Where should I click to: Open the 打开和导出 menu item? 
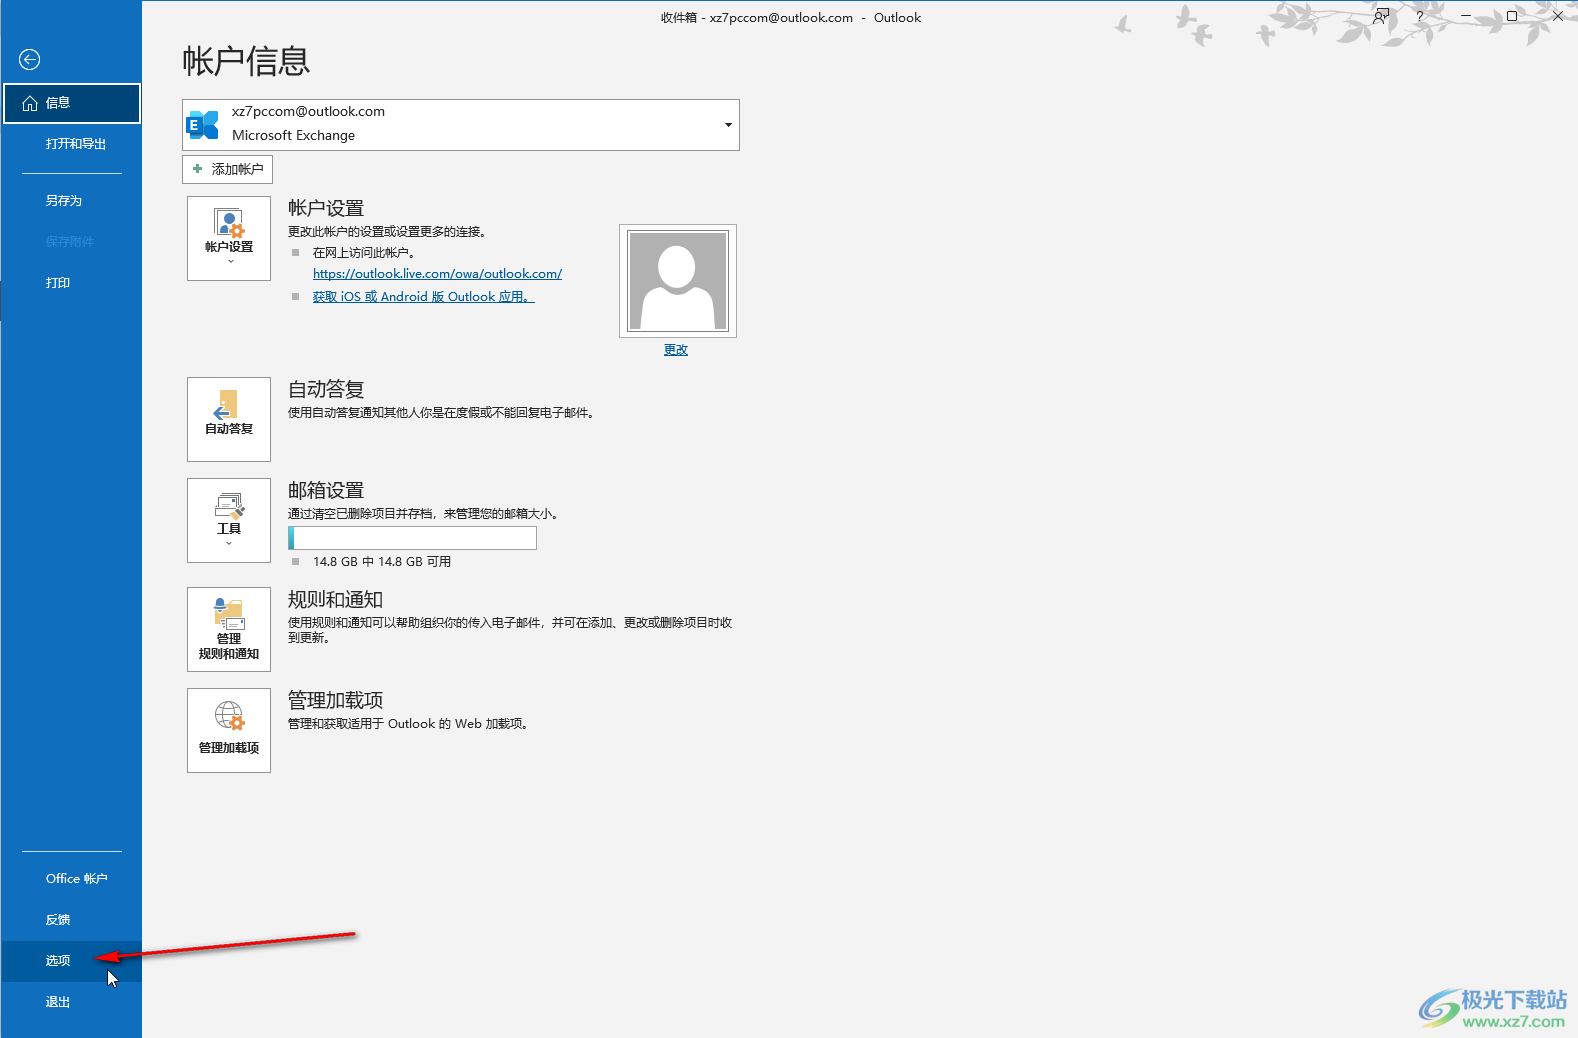(x=71, y=144)
